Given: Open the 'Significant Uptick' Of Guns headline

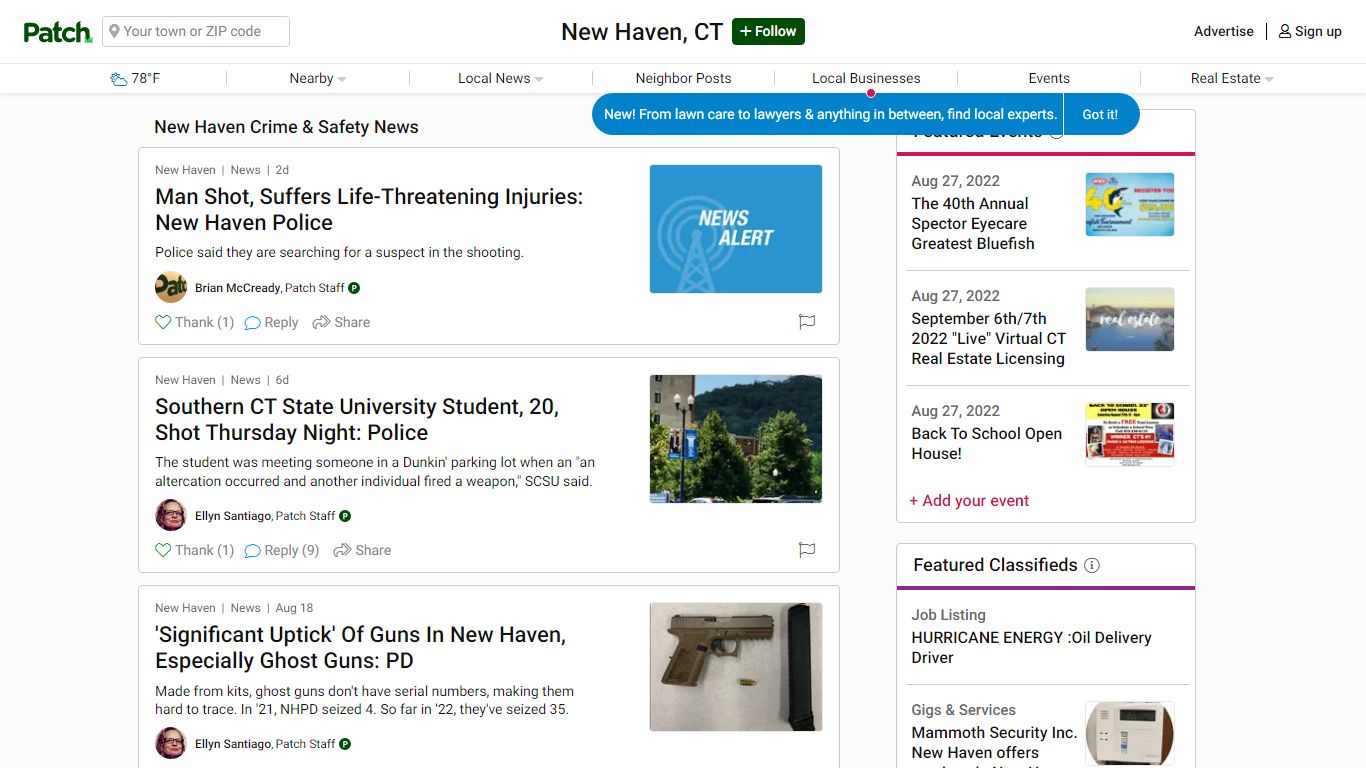Looking at the screenshot, I should [x=360, y=648].
